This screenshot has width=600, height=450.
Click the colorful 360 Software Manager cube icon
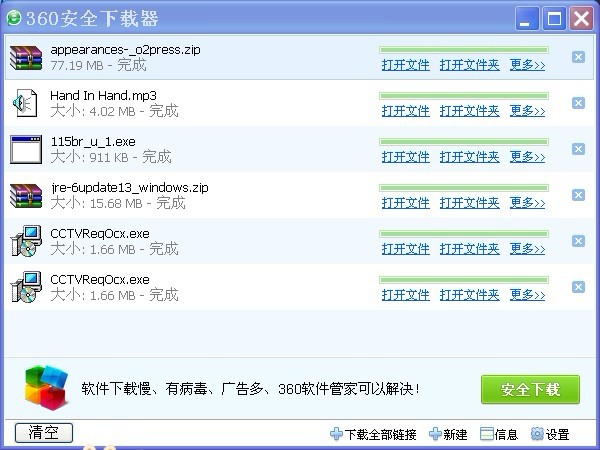(46, 388)
